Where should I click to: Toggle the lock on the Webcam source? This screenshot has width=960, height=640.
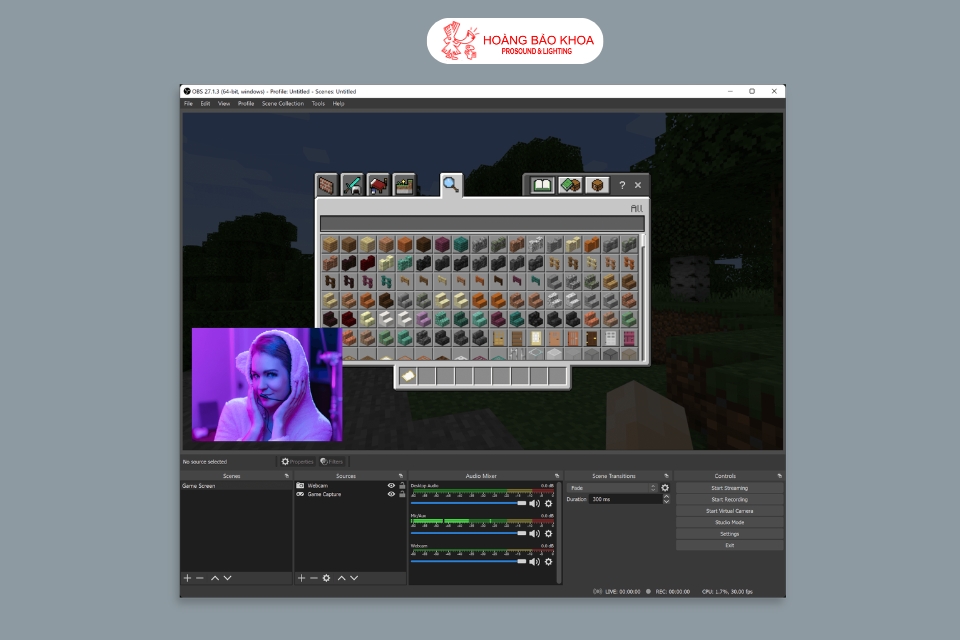point(402,486)
